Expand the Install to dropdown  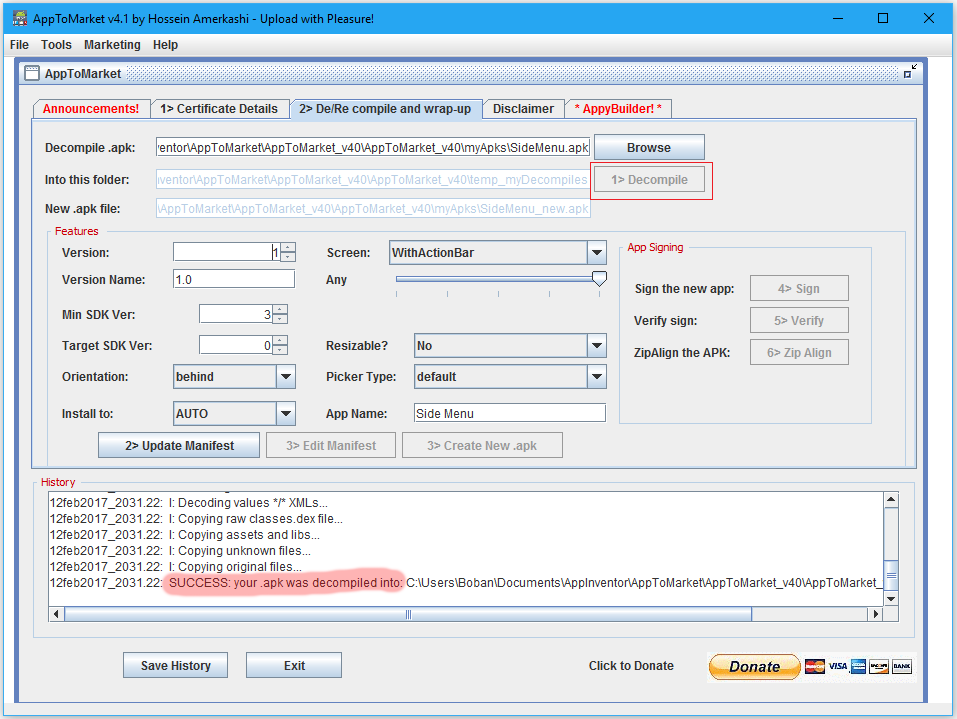pos(286,413)
